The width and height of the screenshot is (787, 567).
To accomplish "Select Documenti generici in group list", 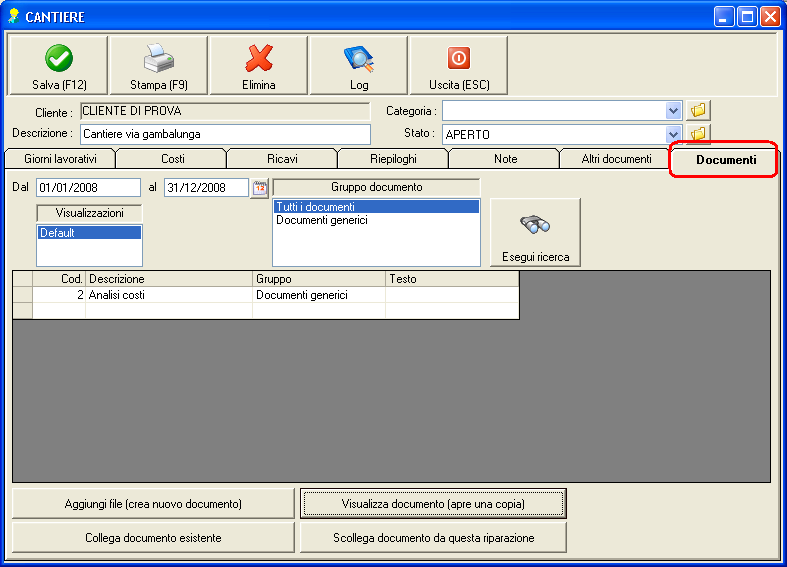I will [376, 220].
